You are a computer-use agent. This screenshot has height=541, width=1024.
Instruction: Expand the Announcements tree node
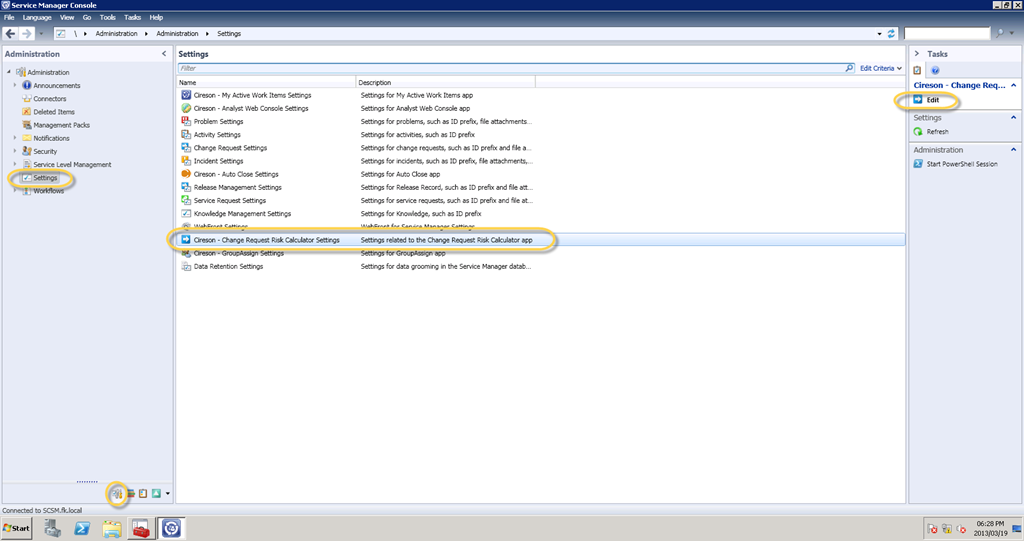tap(15, 86)
